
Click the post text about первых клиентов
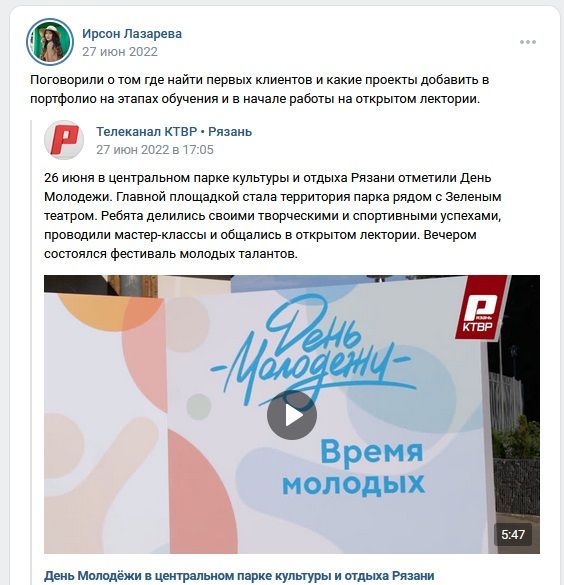pyautogui.click(x=260, y=89)
